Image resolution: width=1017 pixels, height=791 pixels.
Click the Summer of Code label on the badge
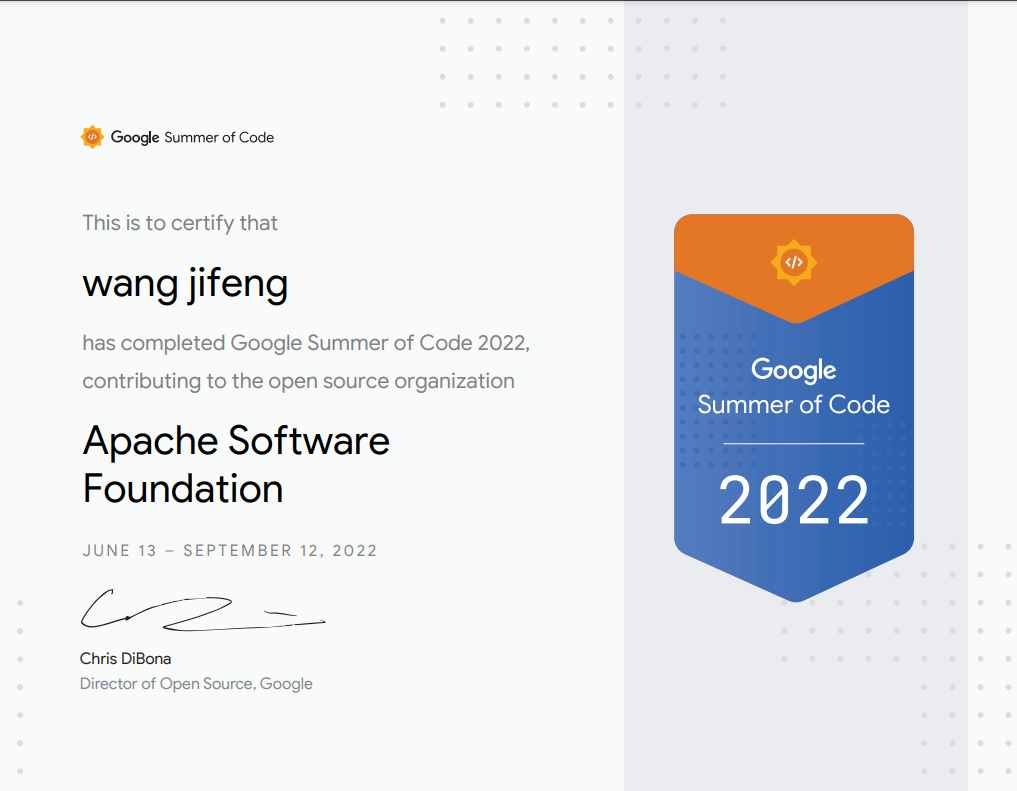[x=793, y=405]
